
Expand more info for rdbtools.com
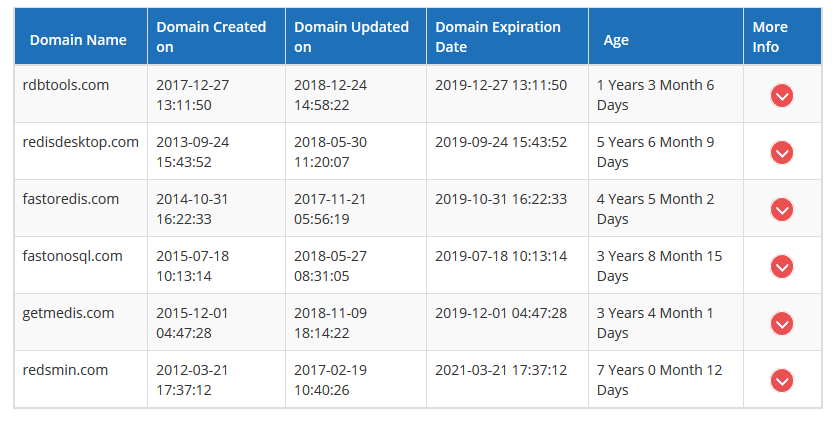pos(782,96)
